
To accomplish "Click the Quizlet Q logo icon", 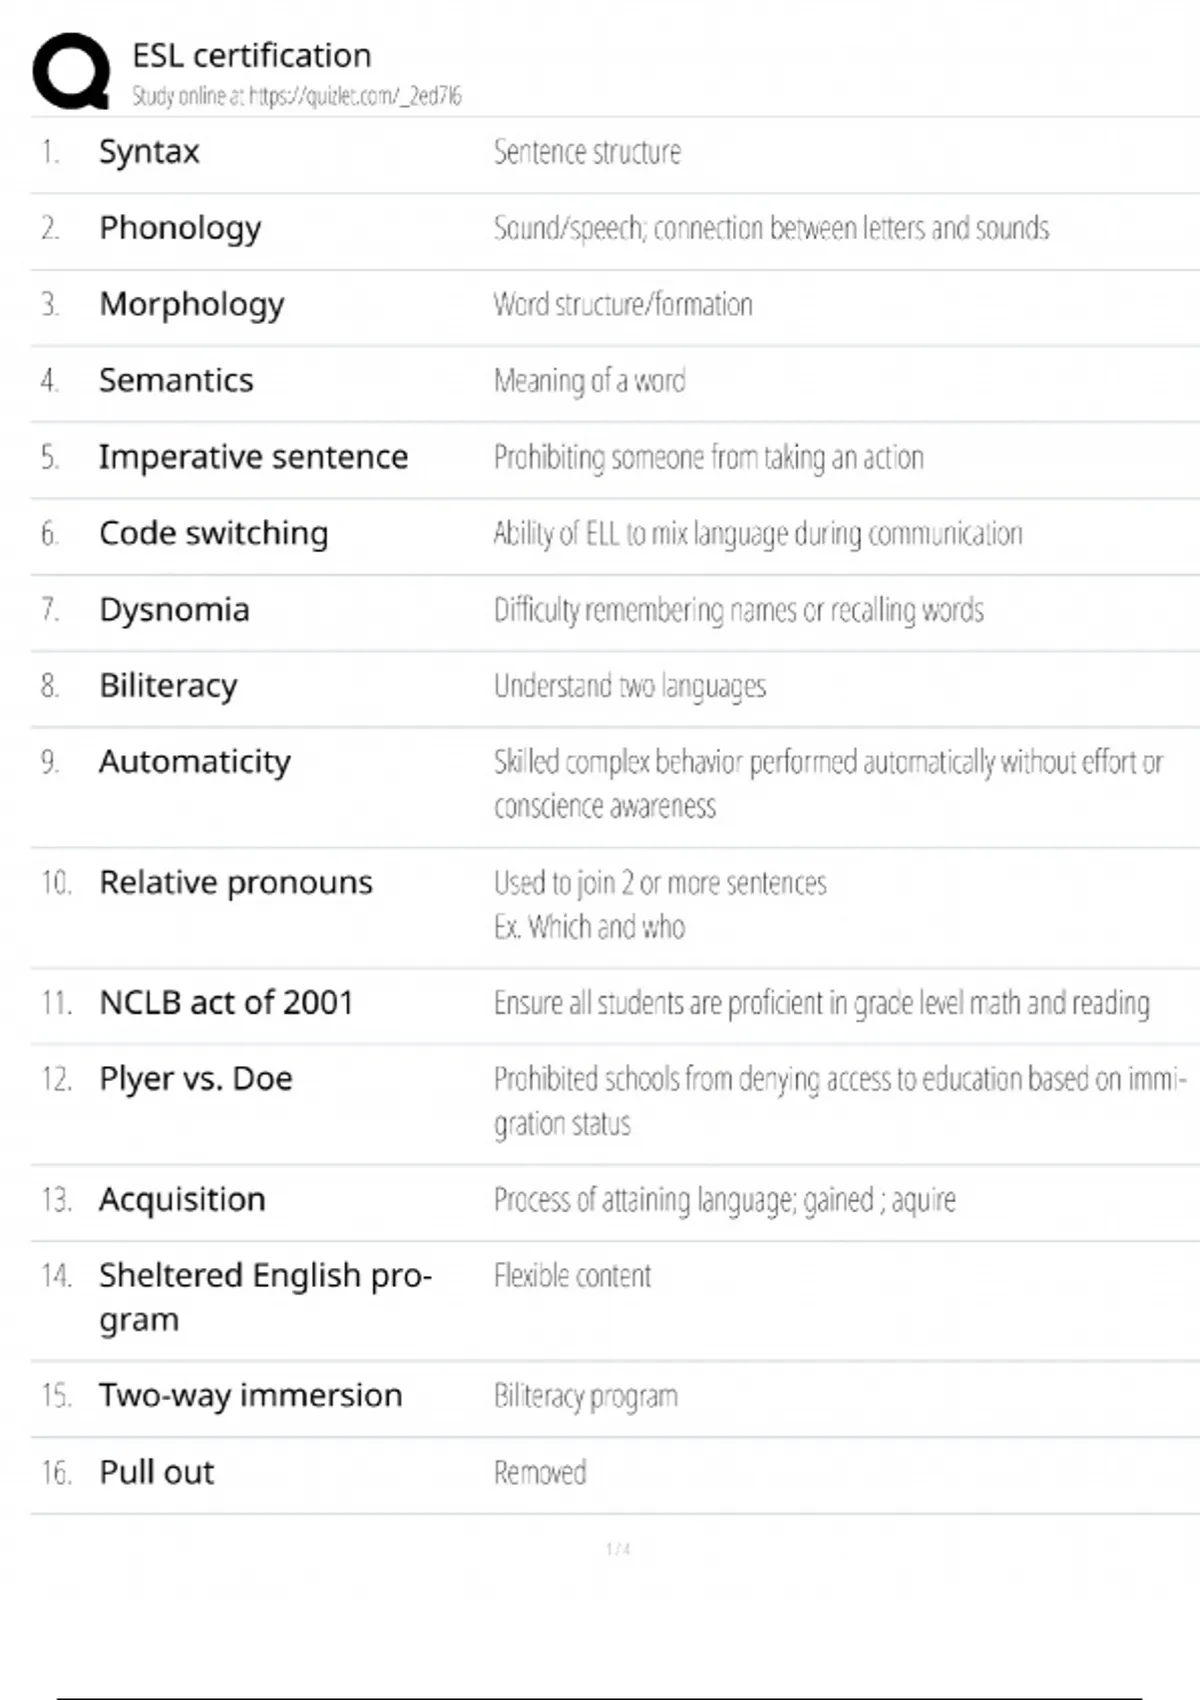I will [x=71, y=71].
